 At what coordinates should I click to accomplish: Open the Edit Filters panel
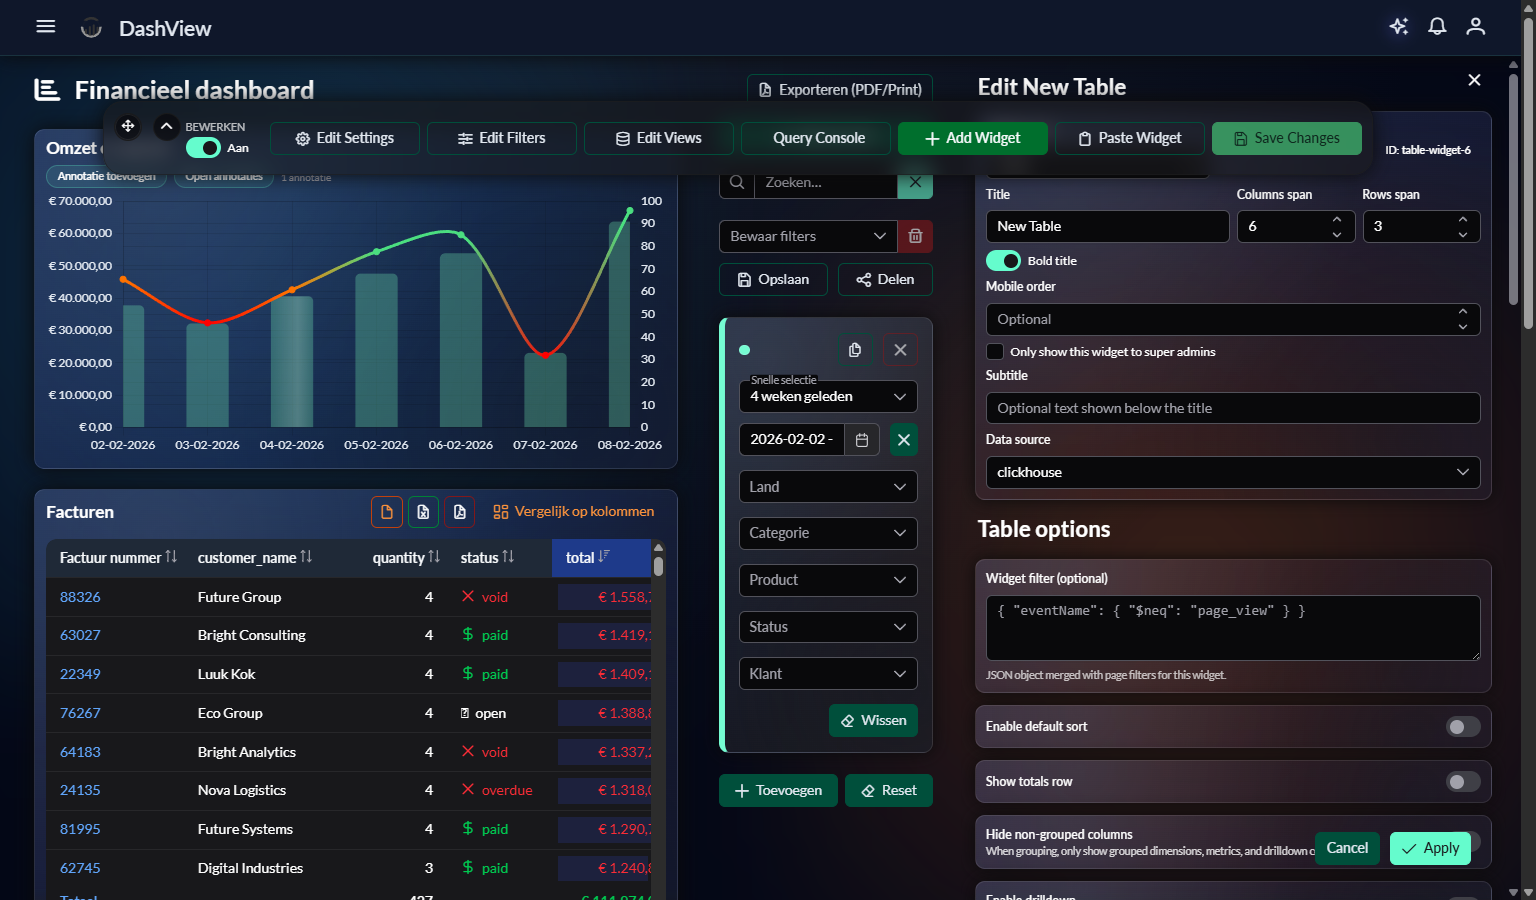[501, 138]
